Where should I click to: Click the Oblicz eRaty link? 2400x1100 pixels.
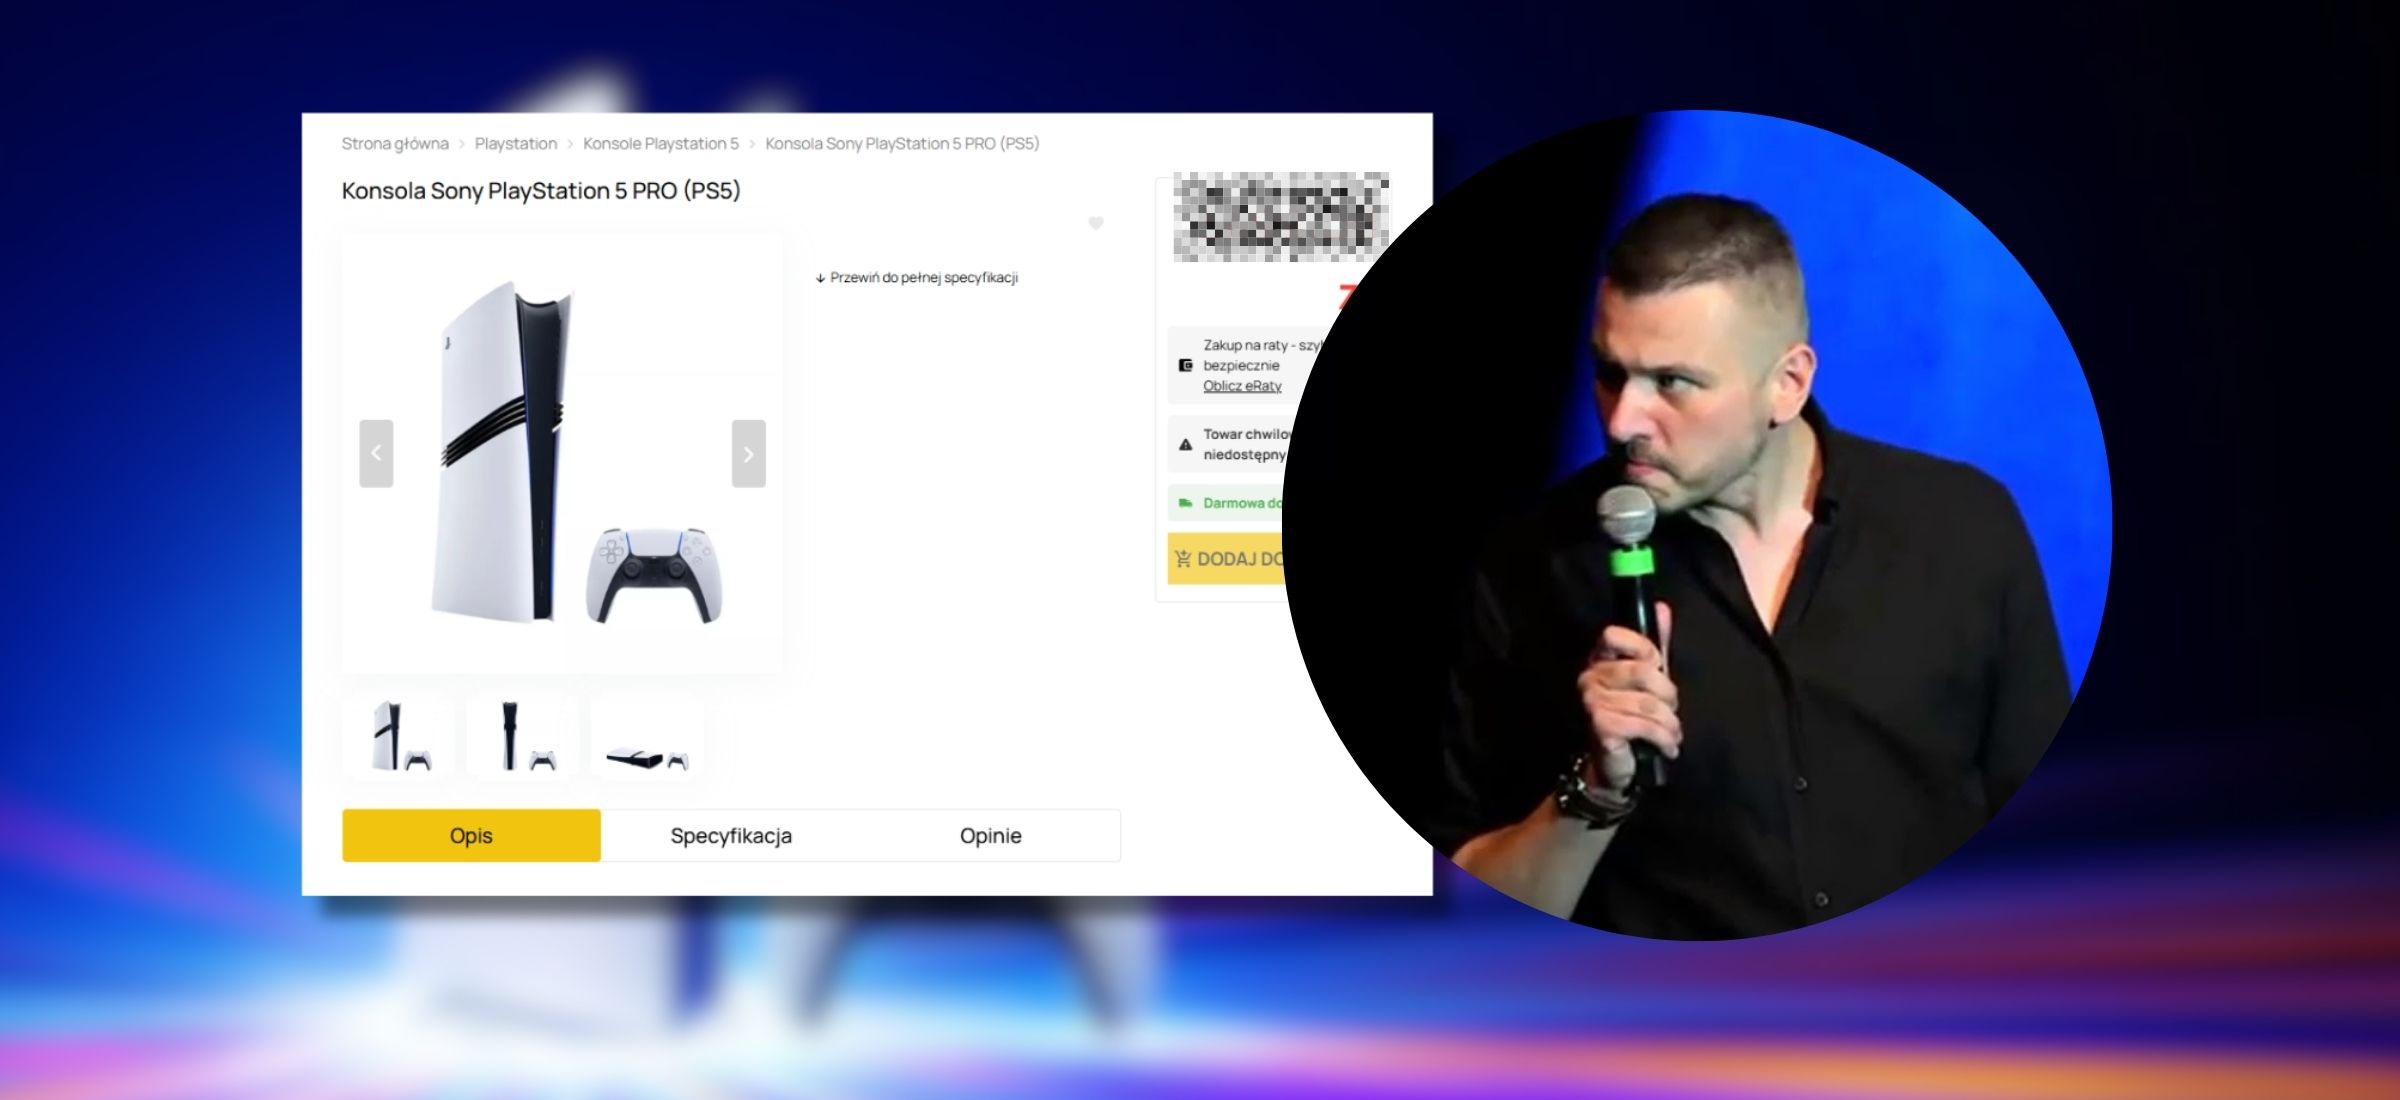pyautogui.click(x=1242, y=386)
